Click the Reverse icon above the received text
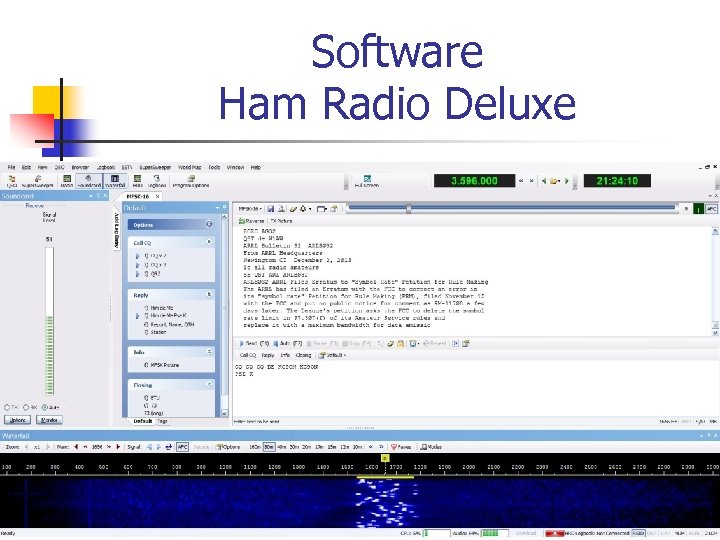The image size is (720, 540). click(251, 221)
